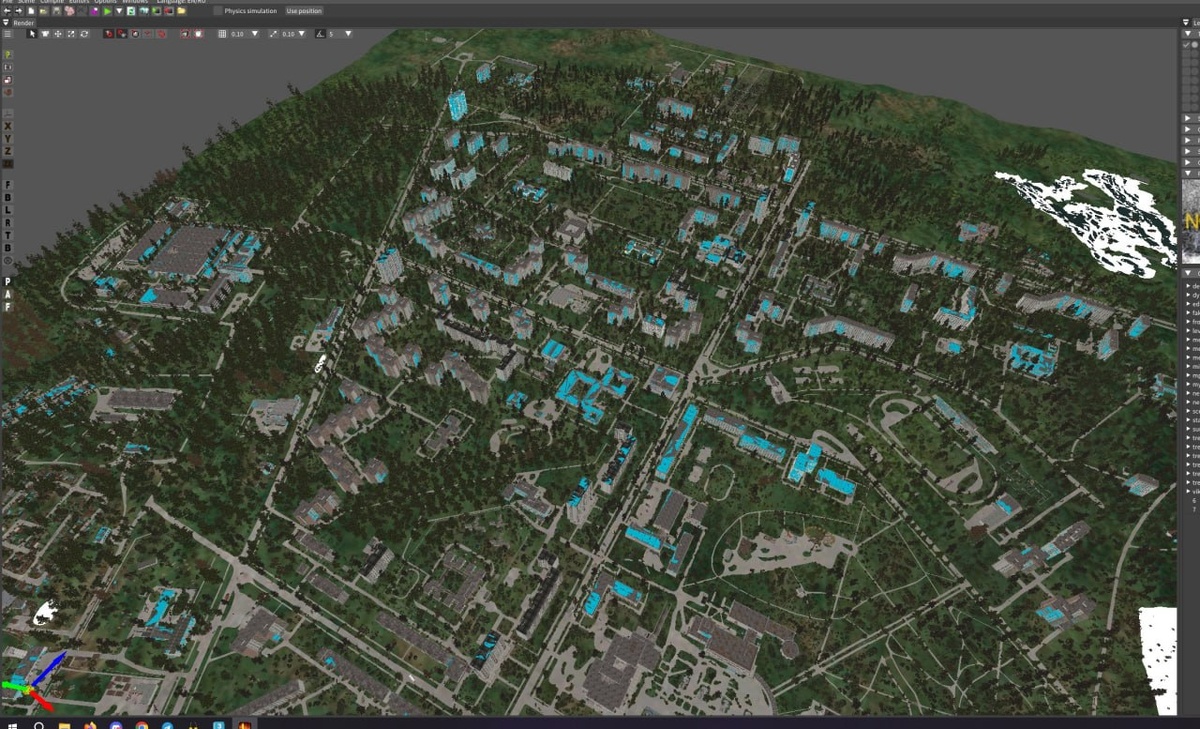
Task: Toggle the Y axis button
Action: (x=8, y=138)
